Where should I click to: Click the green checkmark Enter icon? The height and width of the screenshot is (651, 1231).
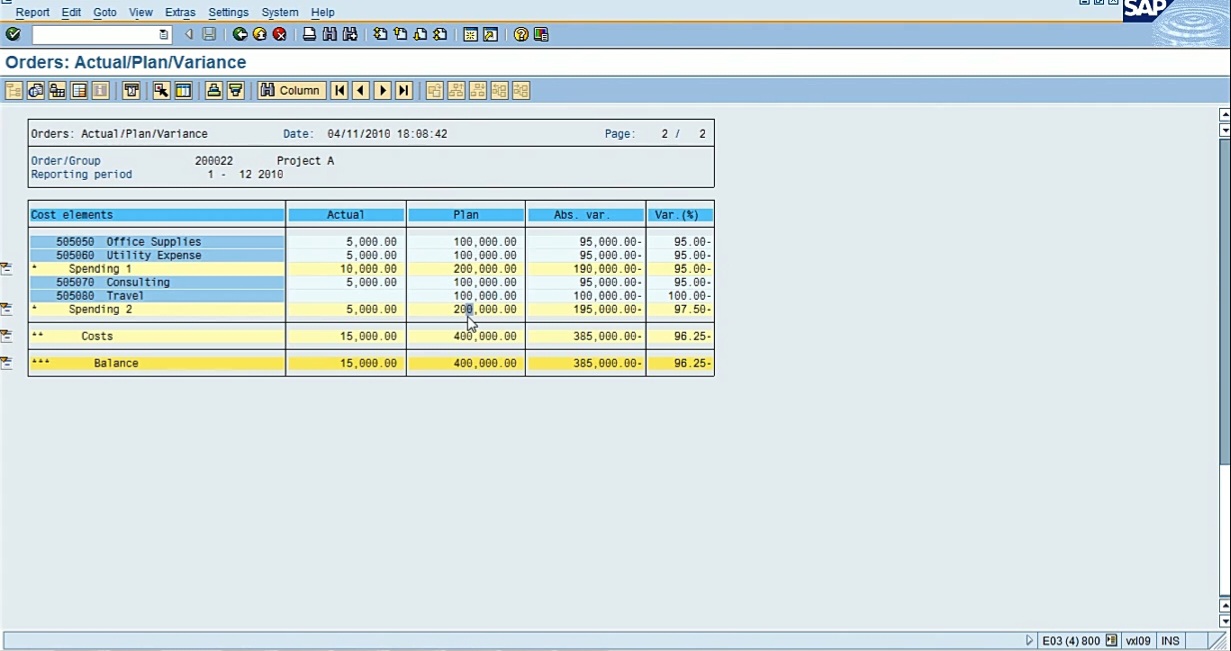(x=12, y=34)
